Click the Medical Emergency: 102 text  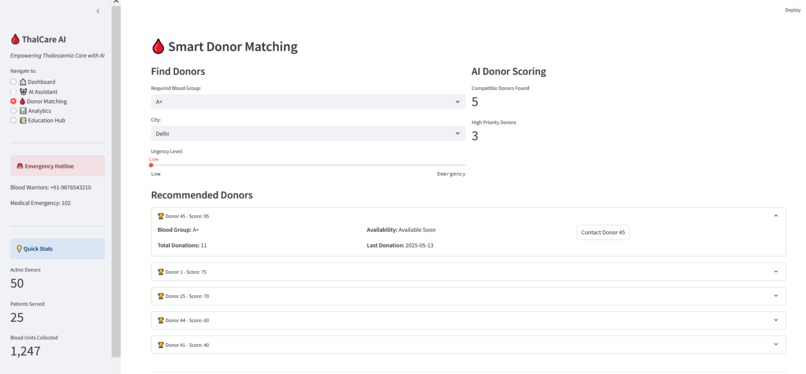(41, 203)
